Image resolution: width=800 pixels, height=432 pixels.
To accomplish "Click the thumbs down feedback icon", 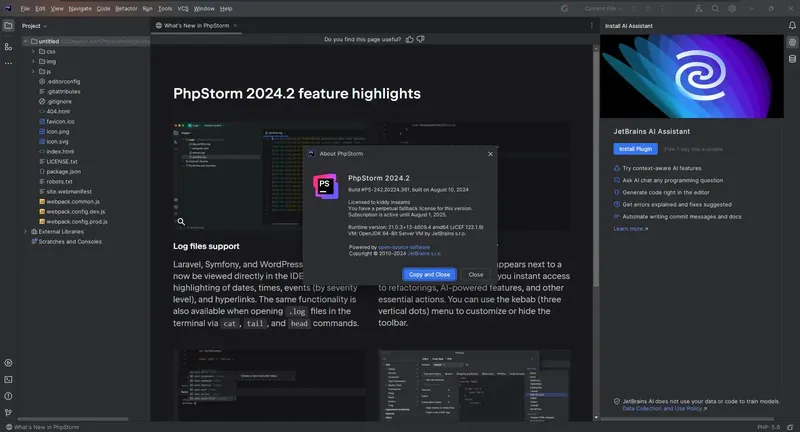I will coord(420,39).
